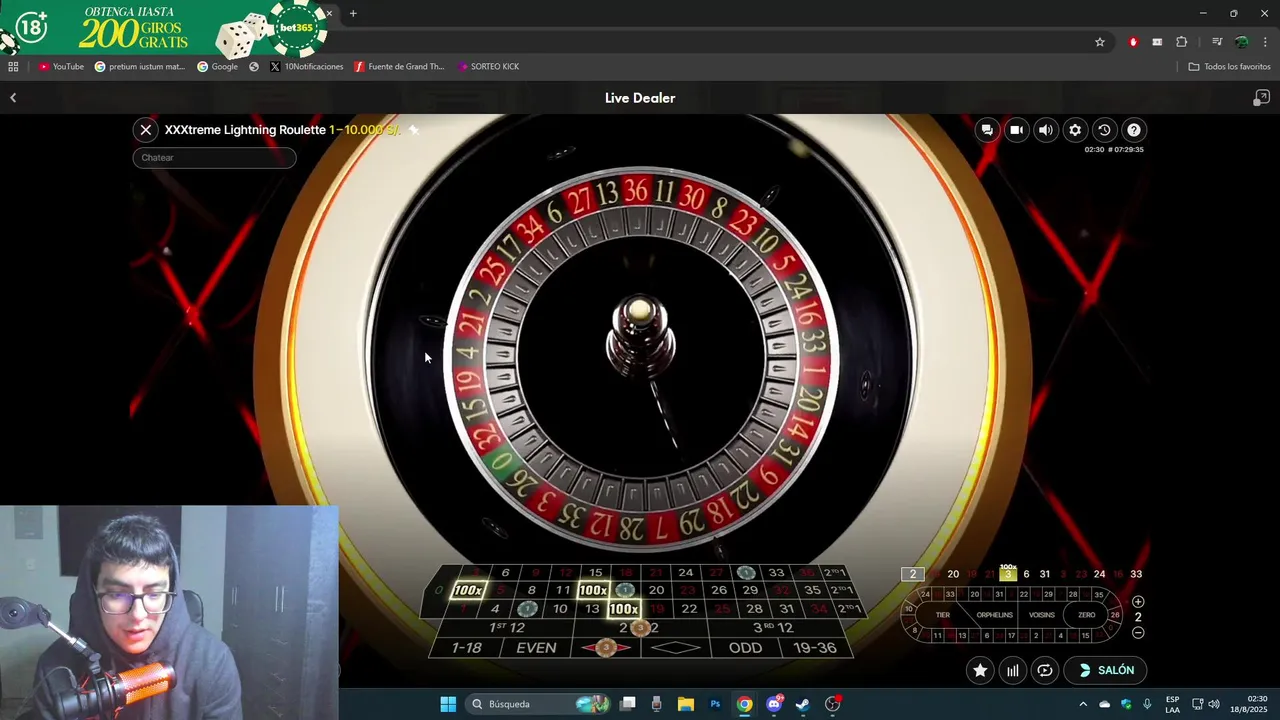Place an ORPHELINS racetrack bet
Image resolution: width=1280 pixels, height=720 pixels.
coord(994,615)
